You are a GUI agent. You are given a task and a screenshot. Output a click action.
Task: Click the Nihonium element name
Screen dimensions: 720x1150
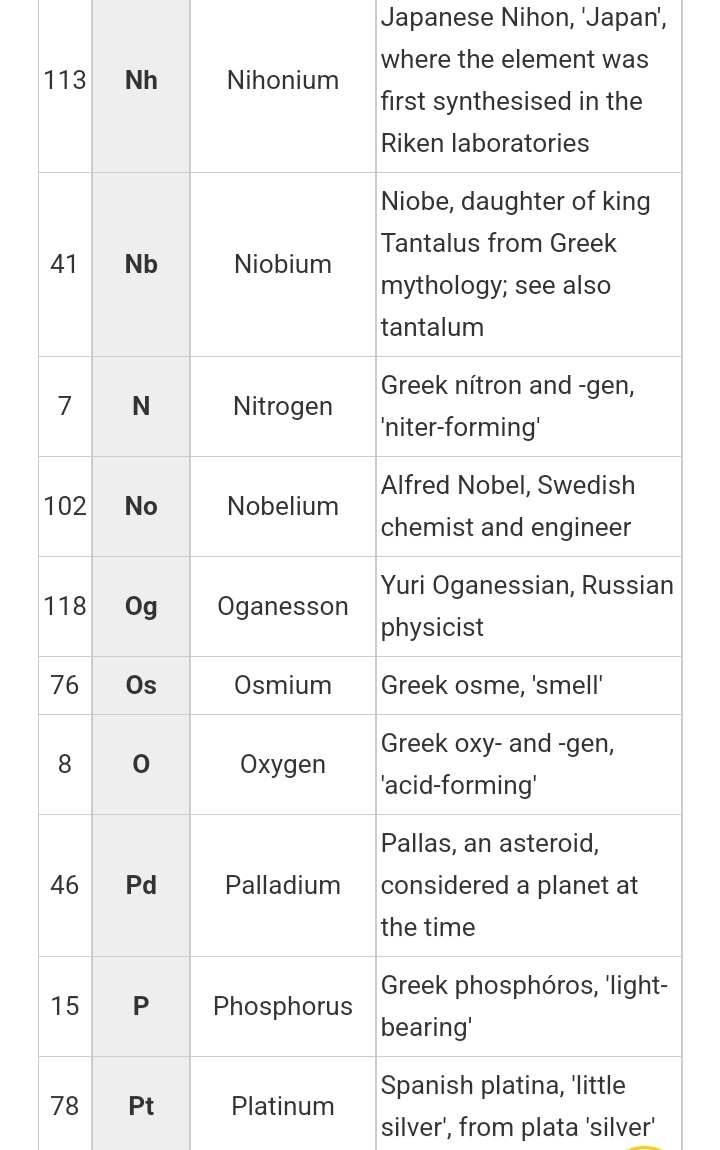tap(282, 80)
